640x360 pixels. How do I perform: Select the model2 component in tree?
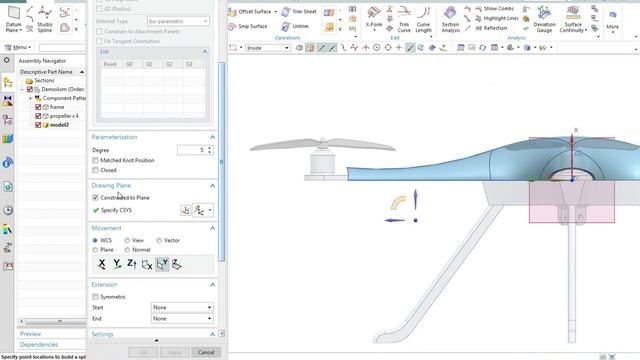click(59, 125)
